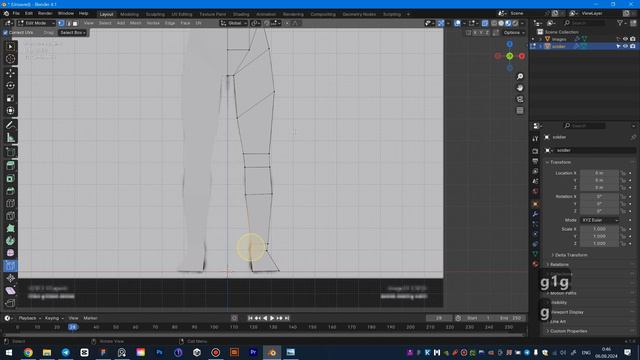Select the Inset Faces tool
Viewport: 640px width, 360px height.
(11, 178)
